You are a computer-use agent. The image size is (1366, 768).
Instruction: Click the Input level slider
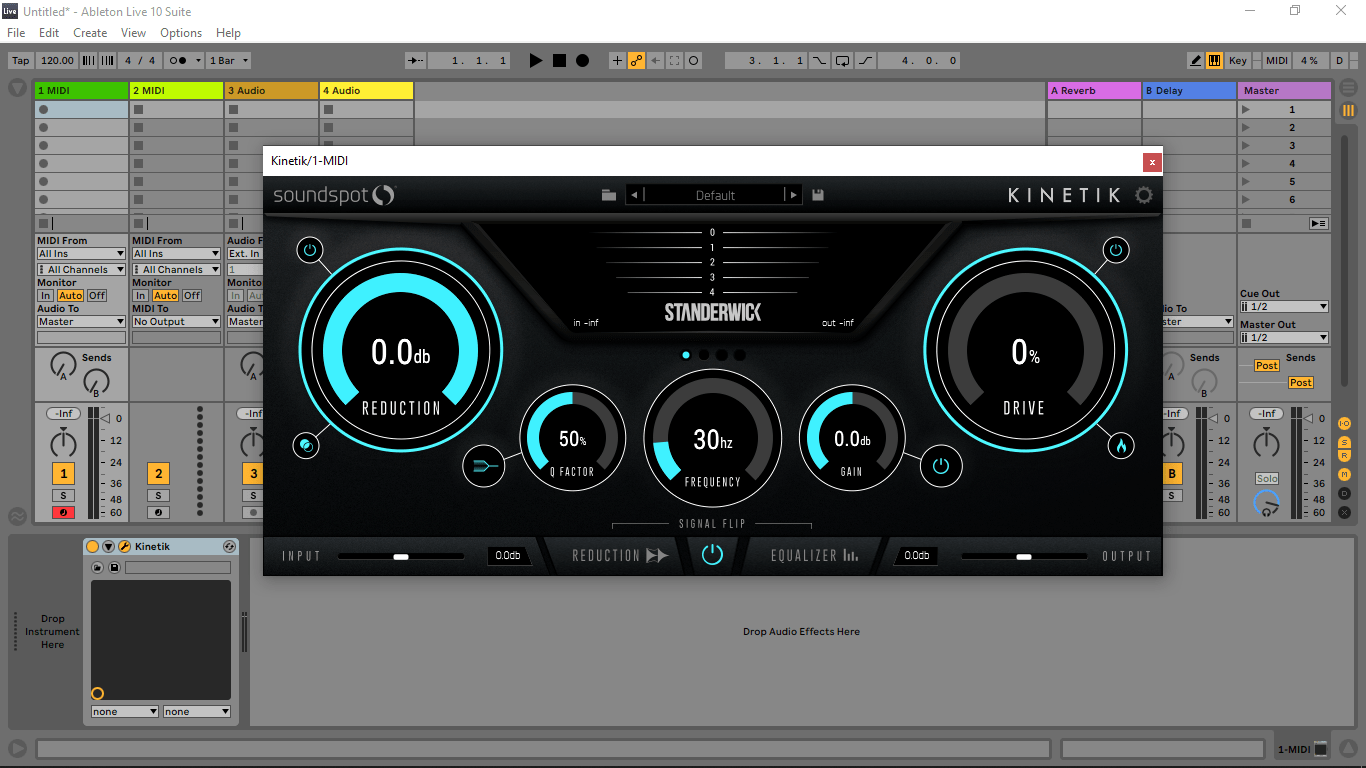[x=401, y=556]
